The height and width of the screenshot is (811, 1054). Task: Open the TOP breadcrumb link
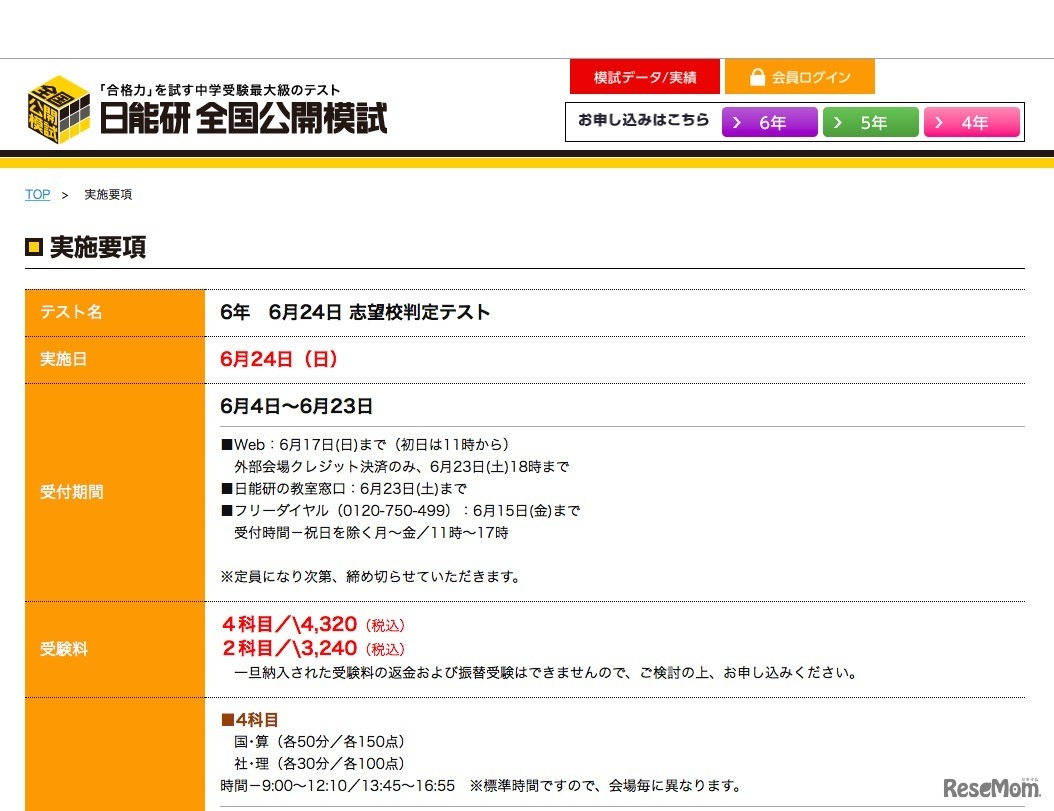(x=36, y=194)
